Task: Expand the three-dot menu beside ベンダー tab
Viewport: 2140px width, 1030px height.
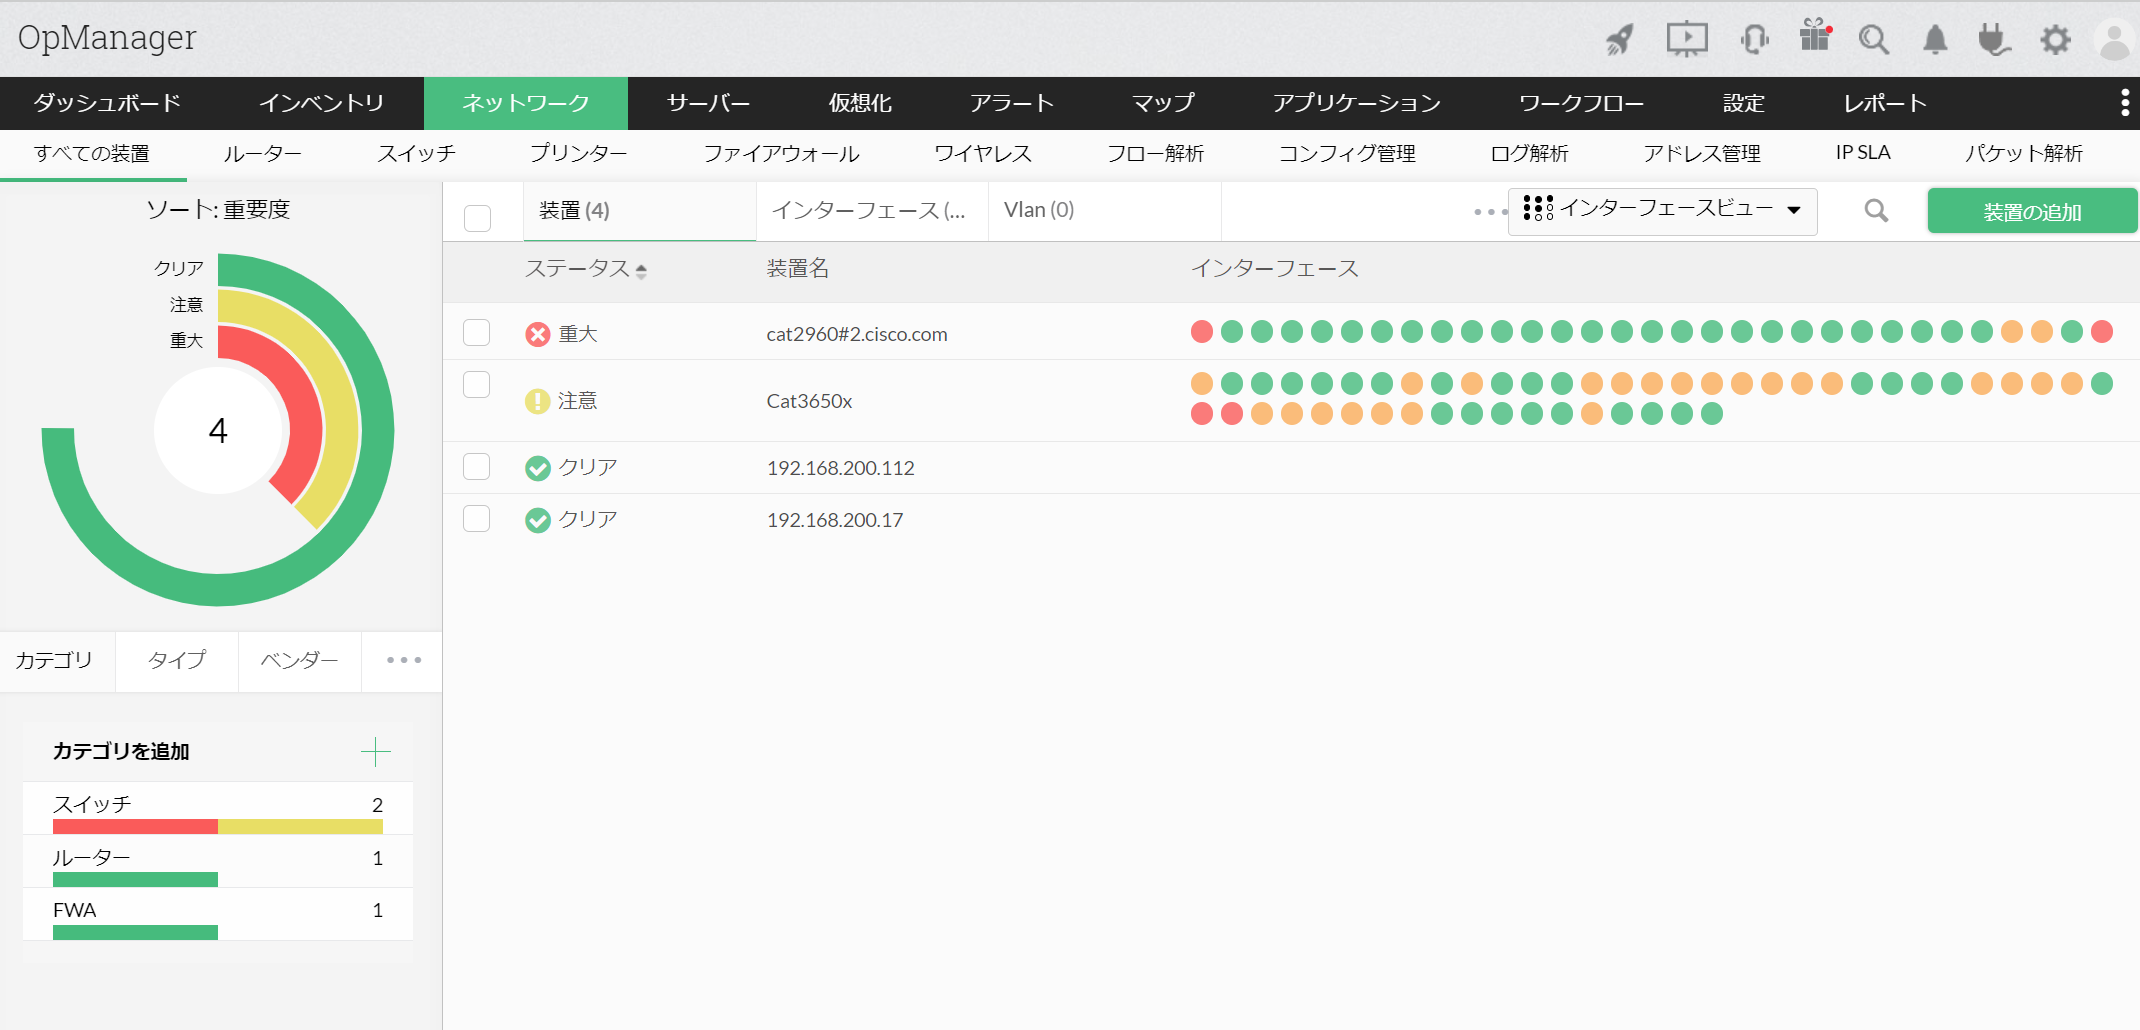Action: point(403,660)
